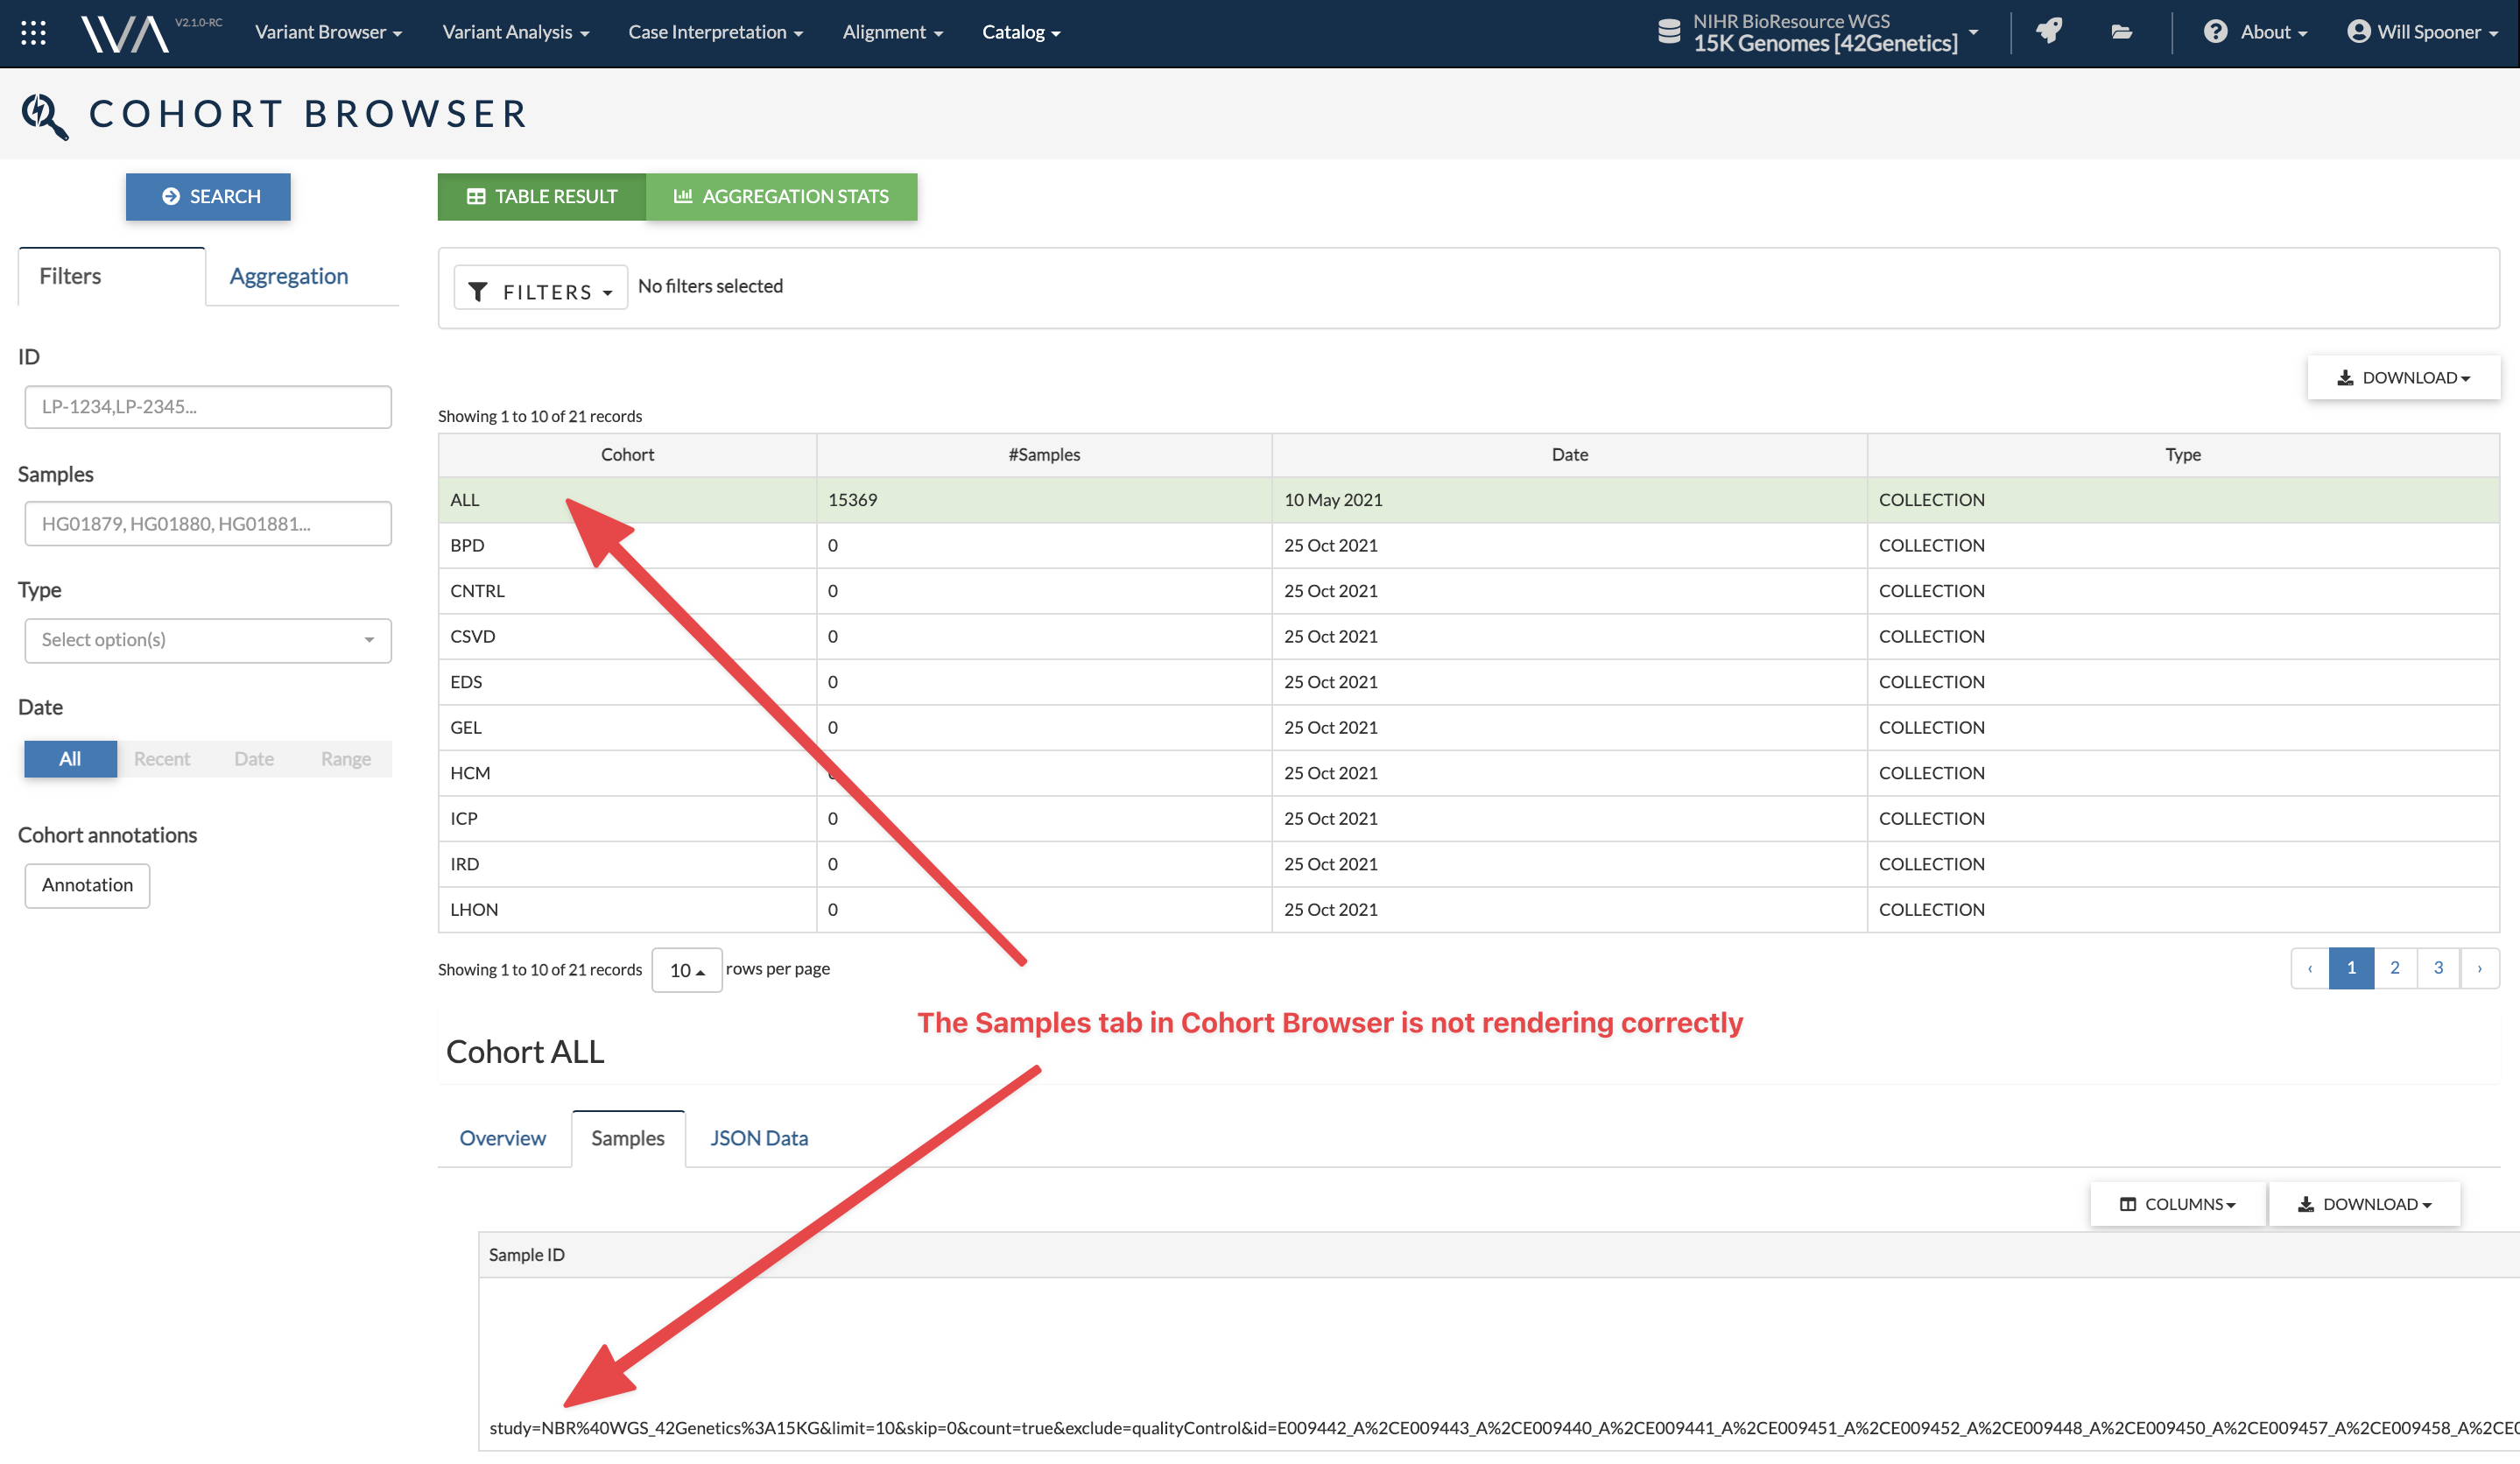This screenshot has height=1464, width=2520.
Task: Open the folder icon in the navigation bar
Action: [2122, 32]
